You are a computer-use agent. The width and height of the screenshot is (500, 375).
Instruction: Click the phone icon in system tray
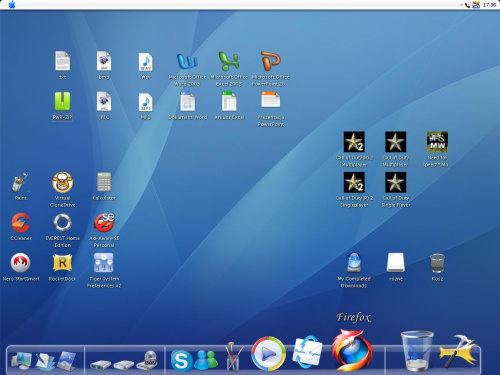468,5
